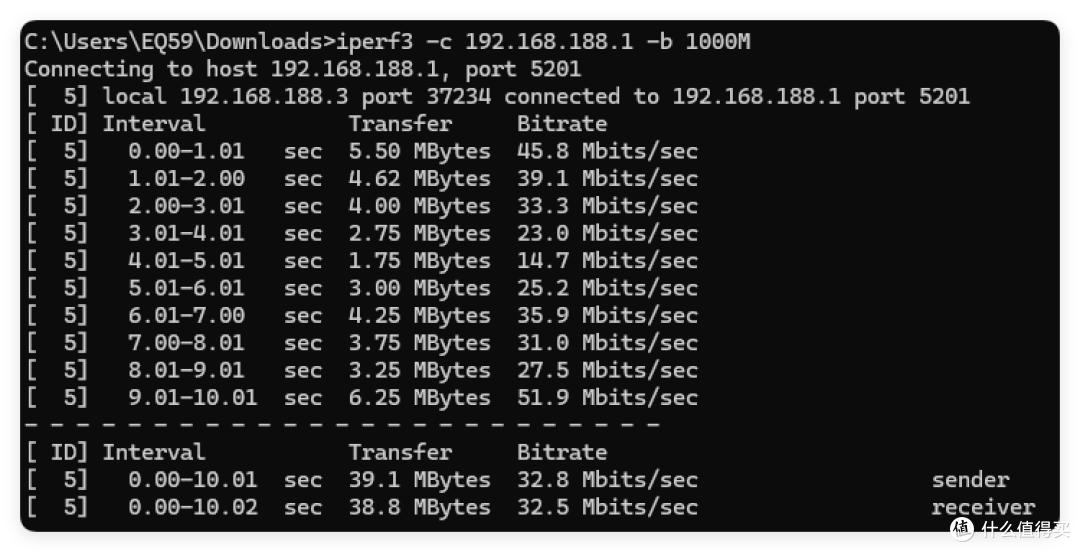Screen dimensions: 1080x552
Task: Click the 1.75 MBytes transfer value
Action: coord(419,261)
